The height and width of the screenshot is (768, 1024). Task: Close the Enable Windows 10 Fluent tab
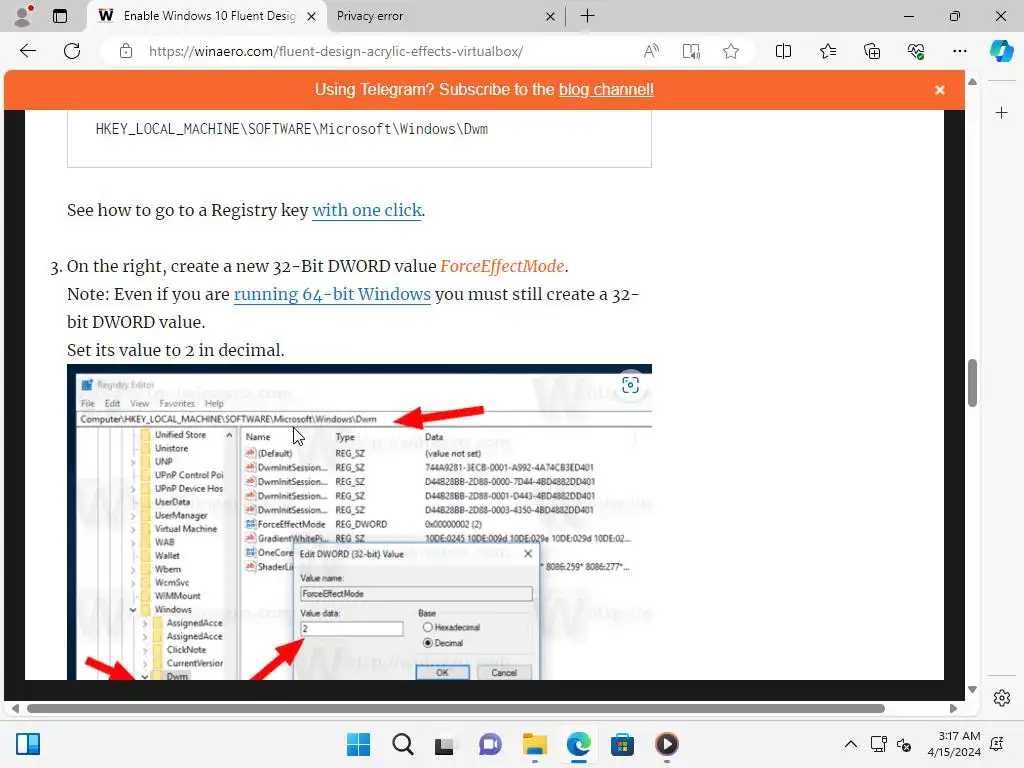(x=312, y=16)
